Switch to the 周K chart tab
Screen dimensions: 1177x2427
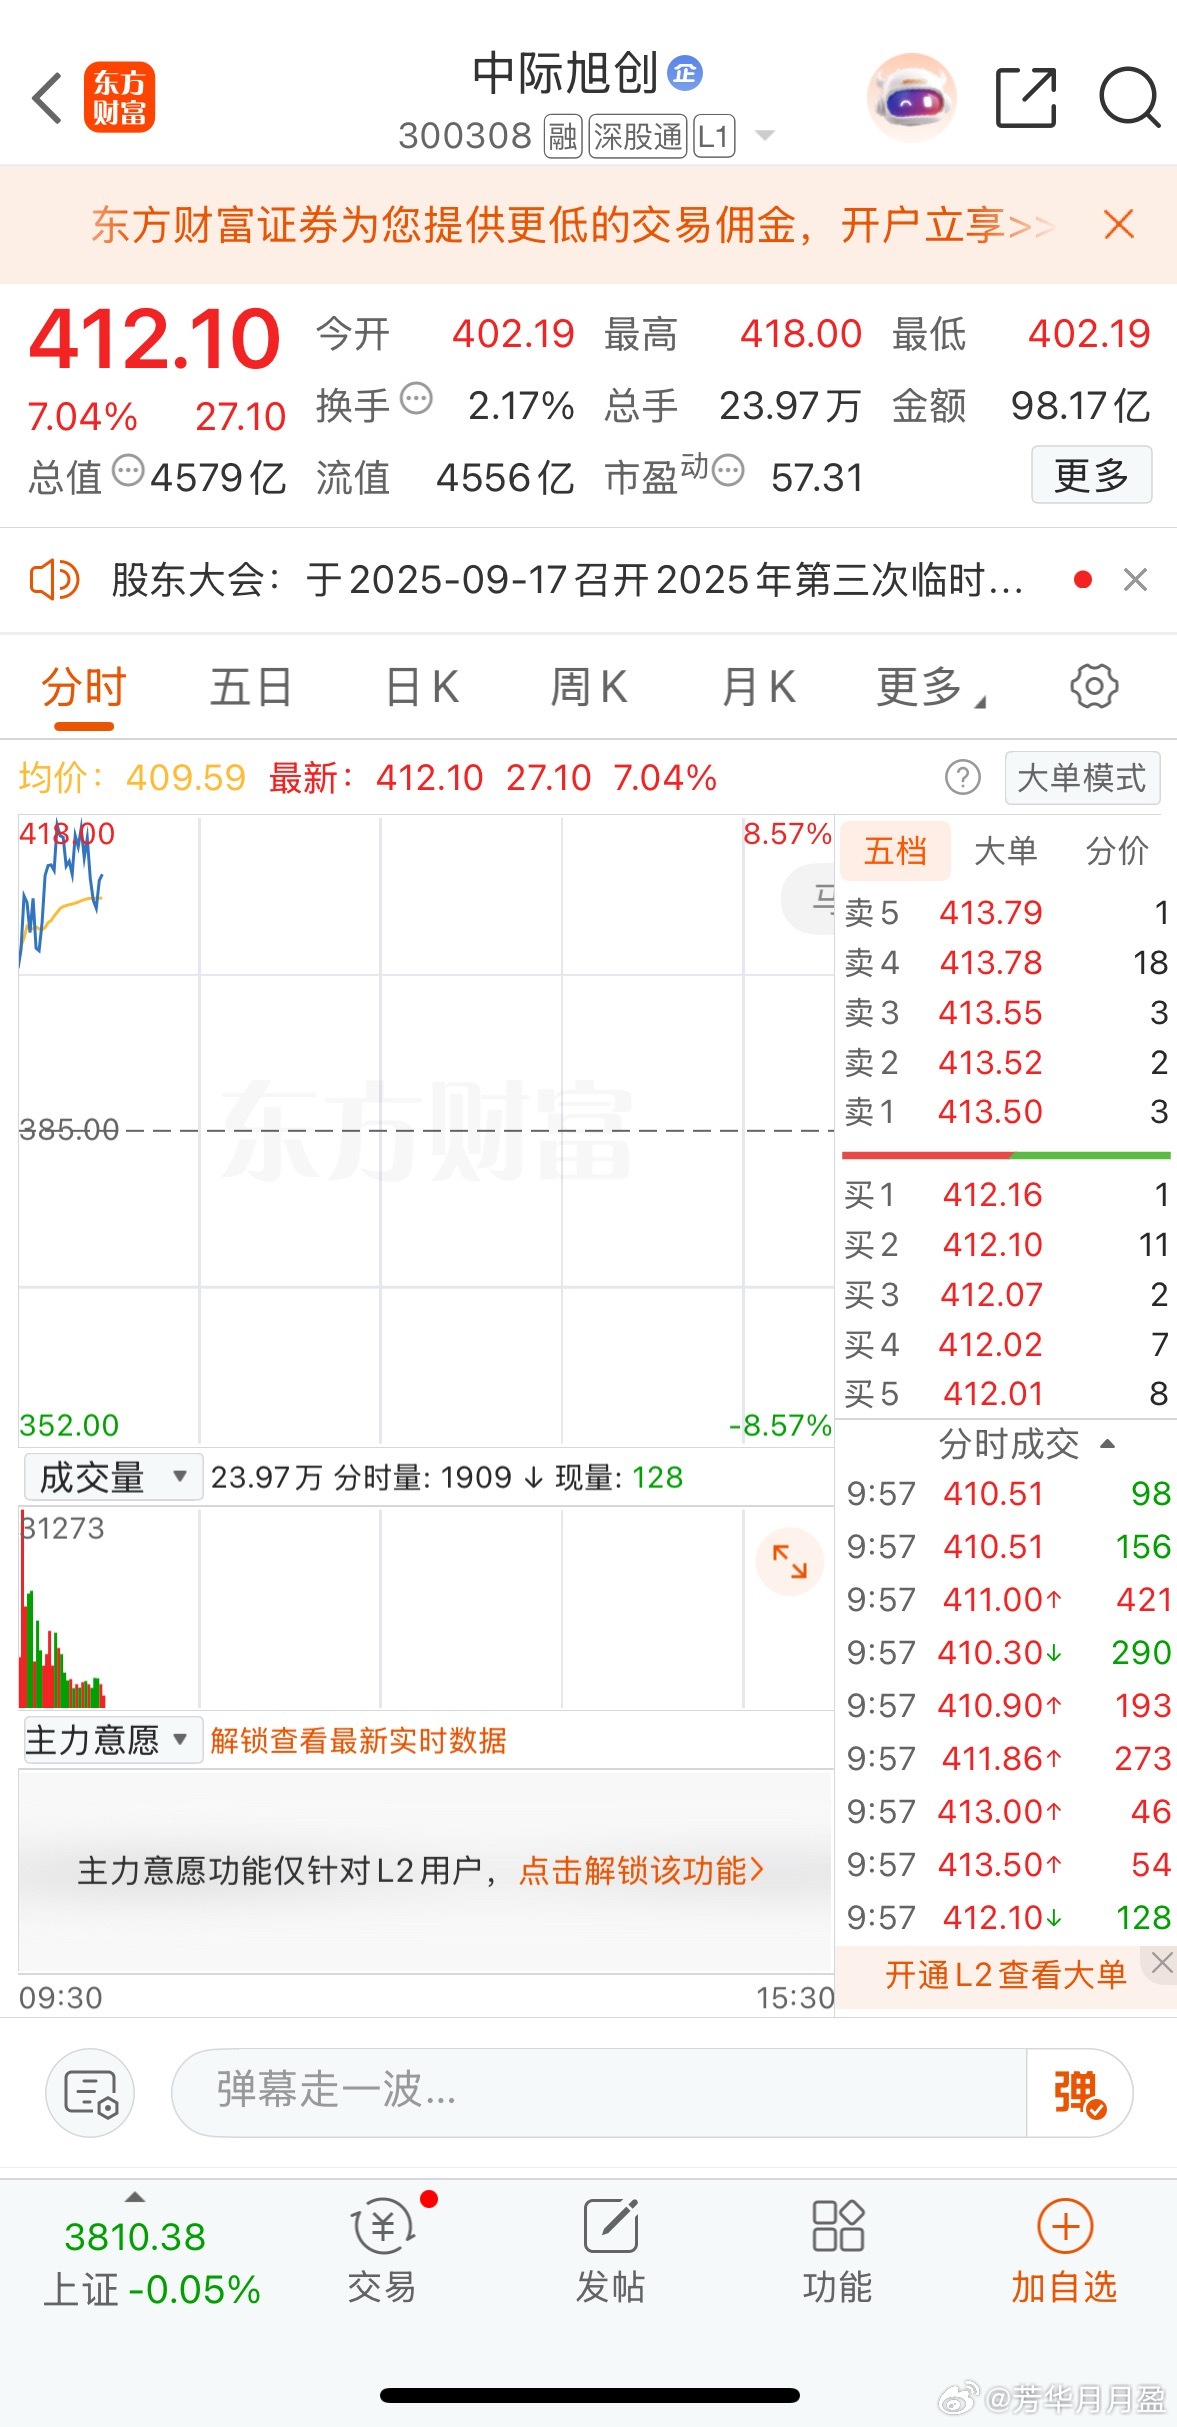[589, 688]
